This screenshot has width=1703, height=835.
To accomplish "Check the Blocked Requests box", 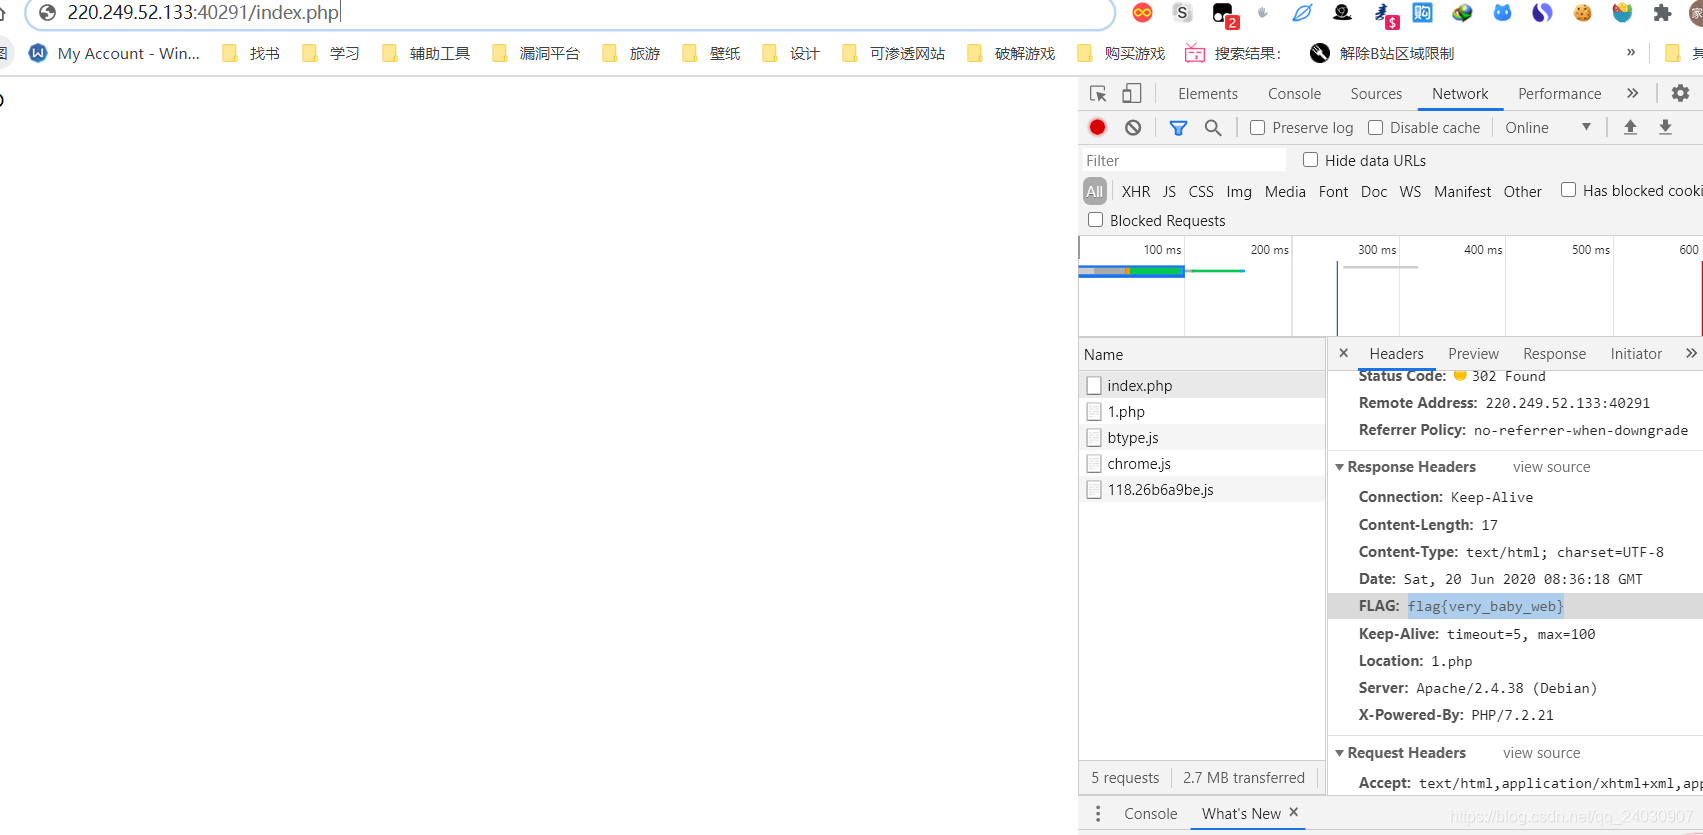I will [1095, 220].
